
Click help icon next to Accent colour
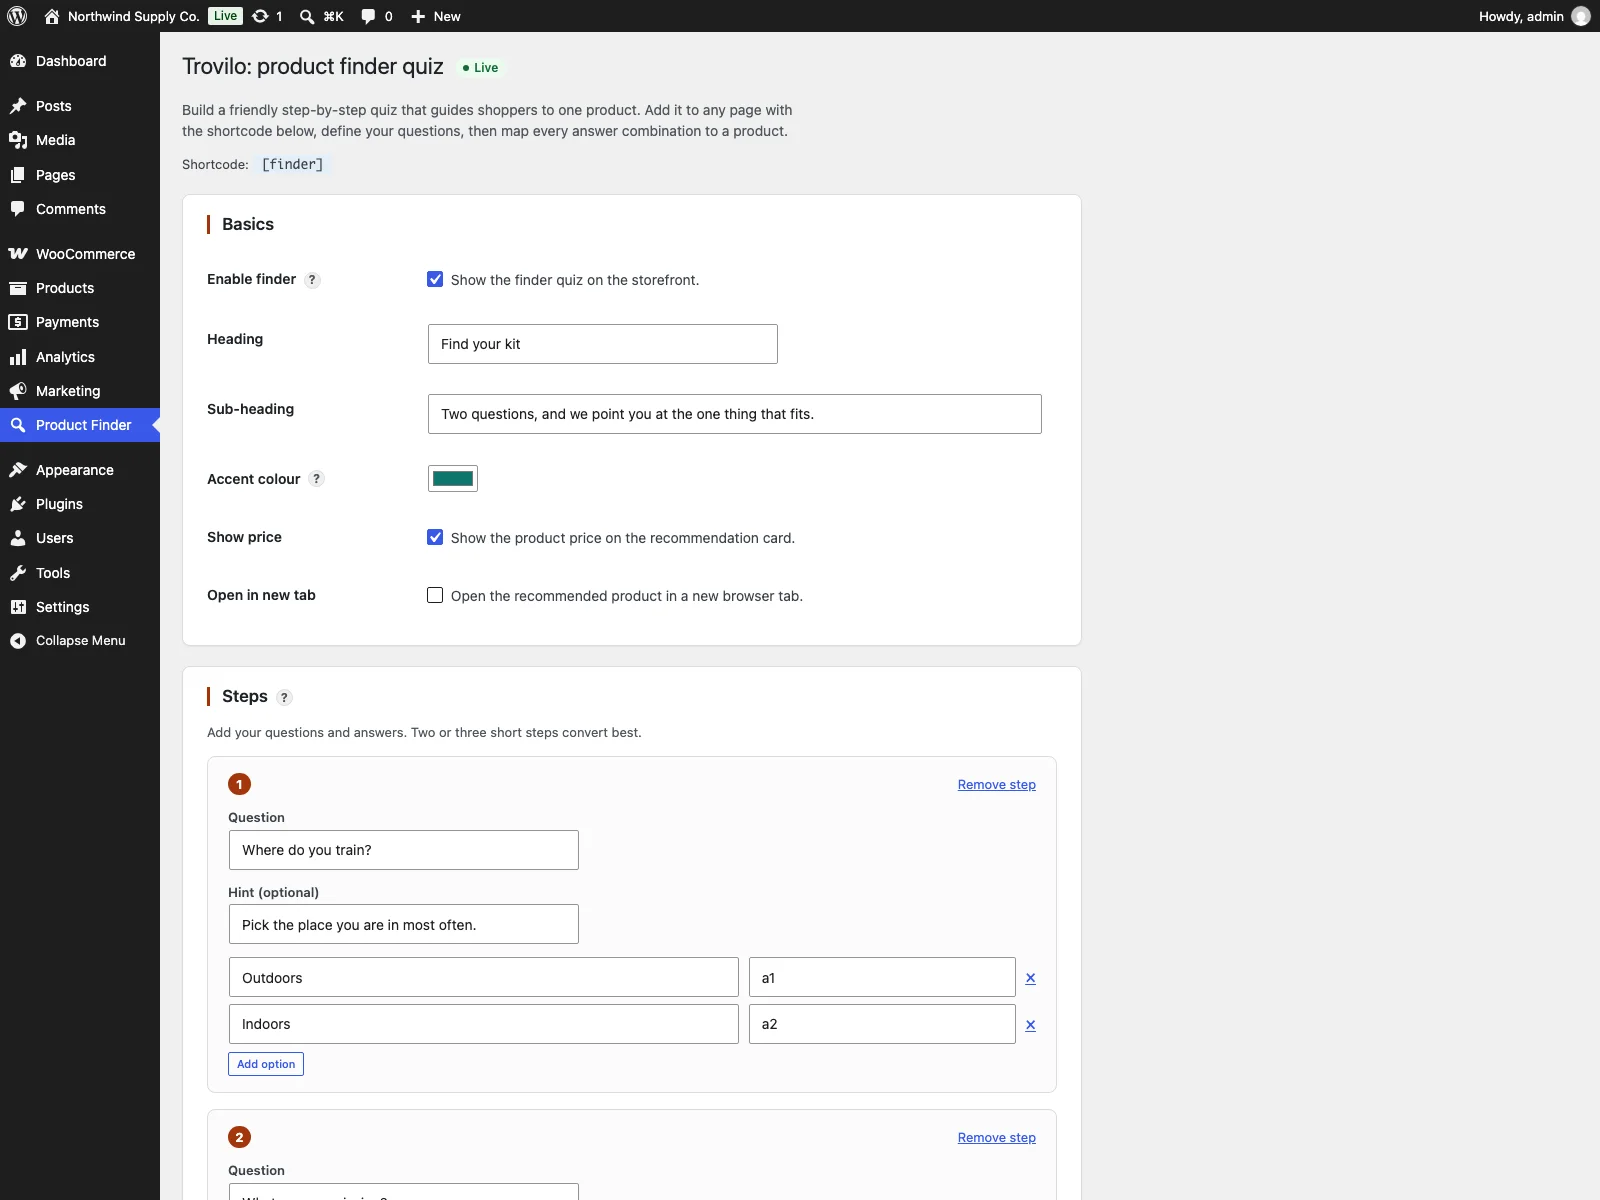tap(316, 479)
